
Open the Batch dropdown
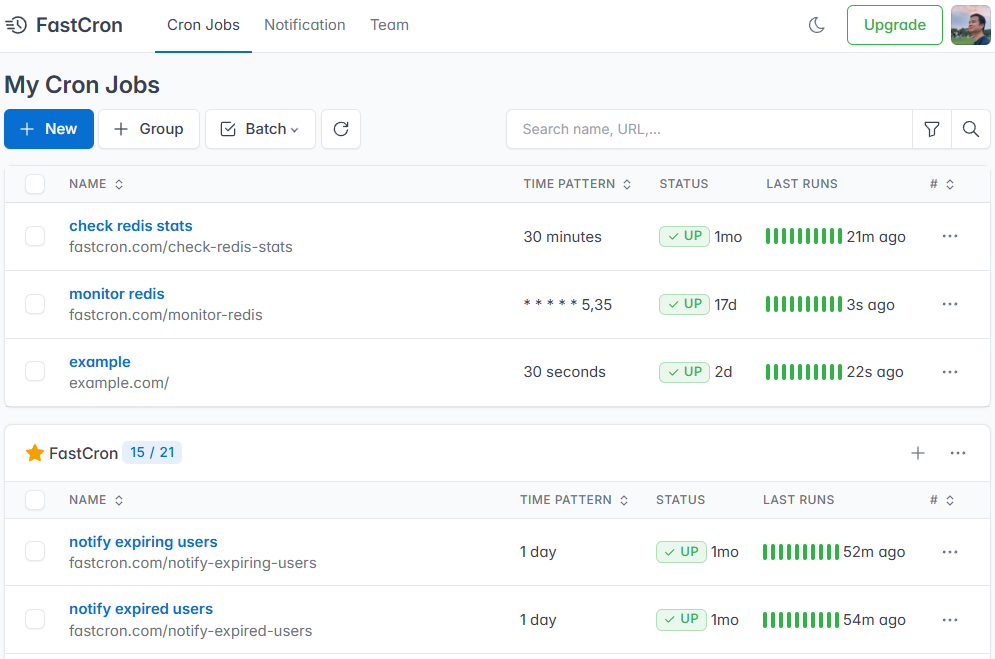click(x=260, y=129)
